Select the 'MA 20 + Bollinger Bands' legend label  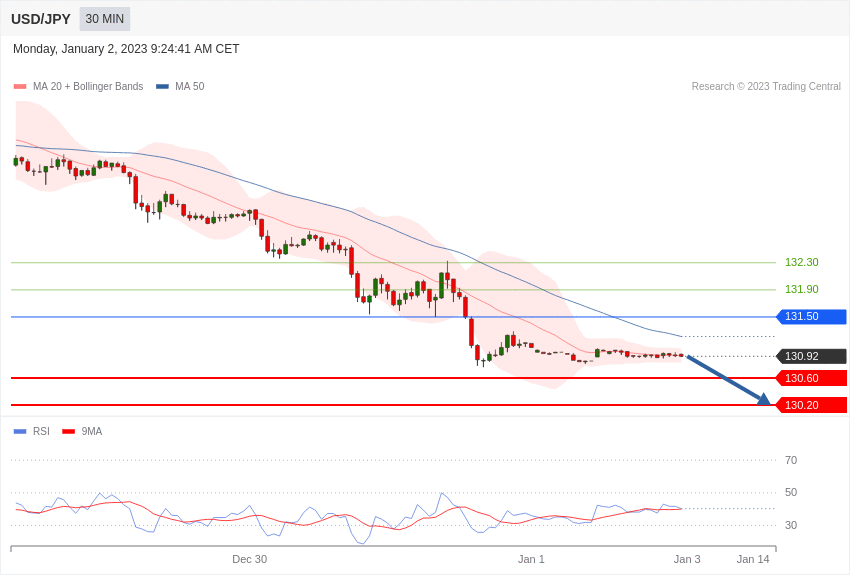88,87
